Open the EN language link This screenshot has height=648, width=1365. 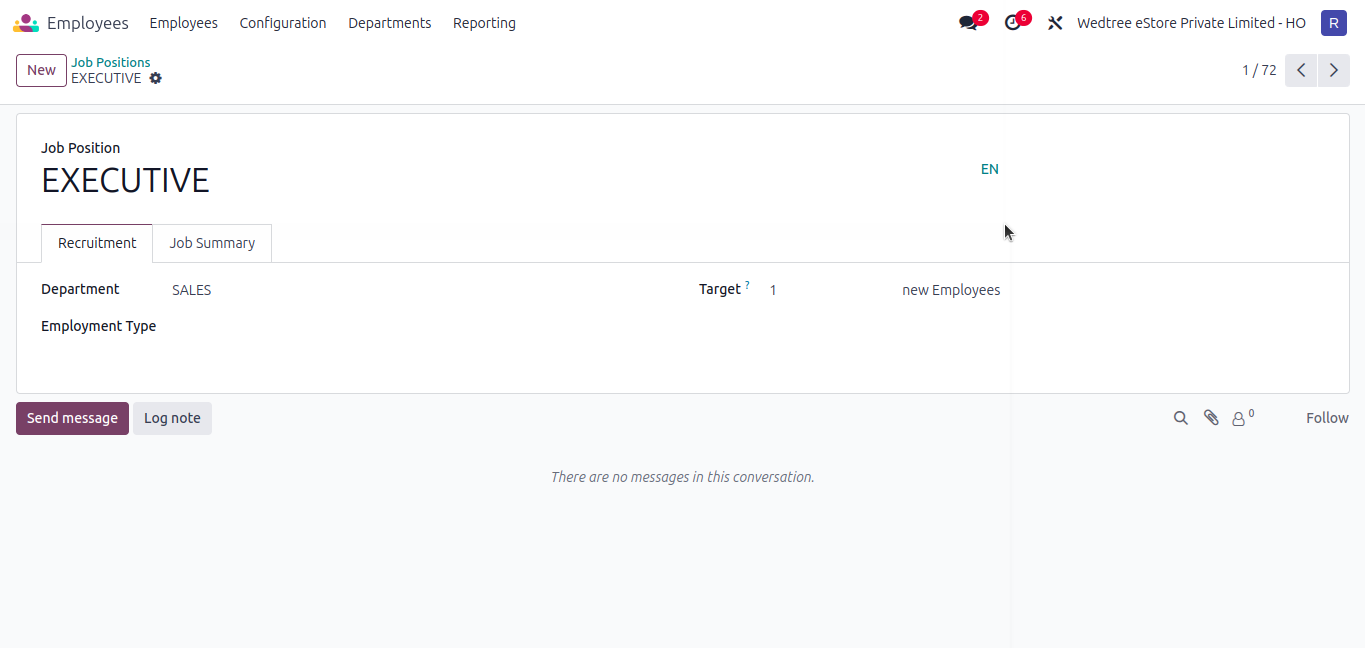(x=989, y=169)
